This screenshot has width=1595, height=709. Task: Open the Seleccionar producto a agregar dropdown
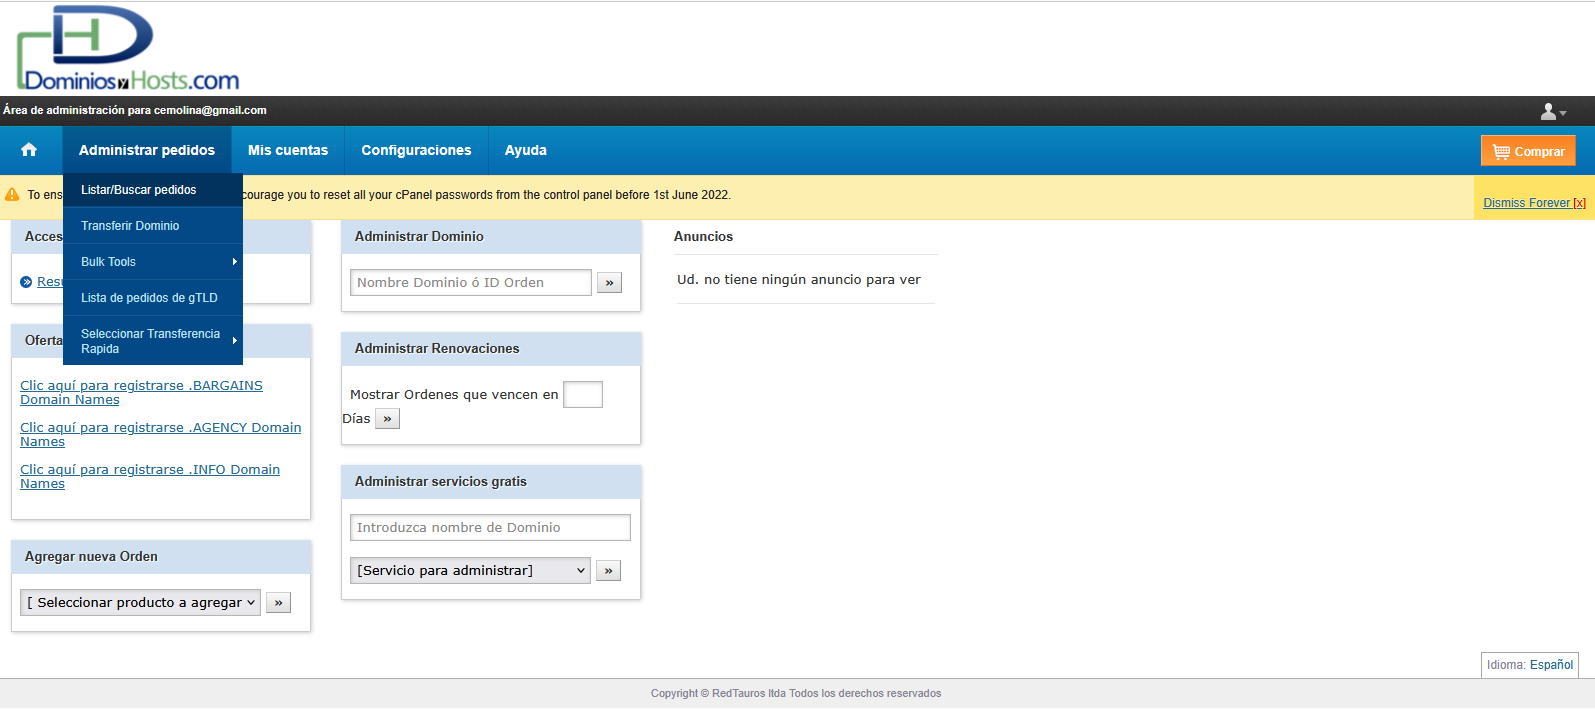[140, 603]
